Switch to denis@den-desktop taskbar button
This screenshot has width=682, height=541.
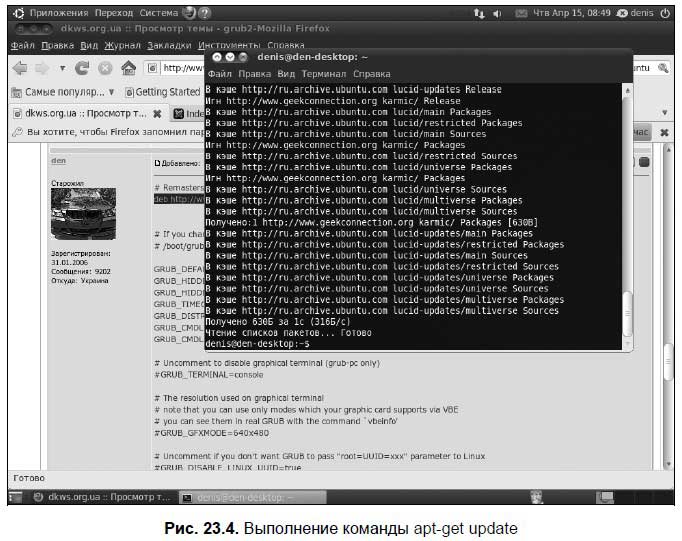[x=252, y=498]
